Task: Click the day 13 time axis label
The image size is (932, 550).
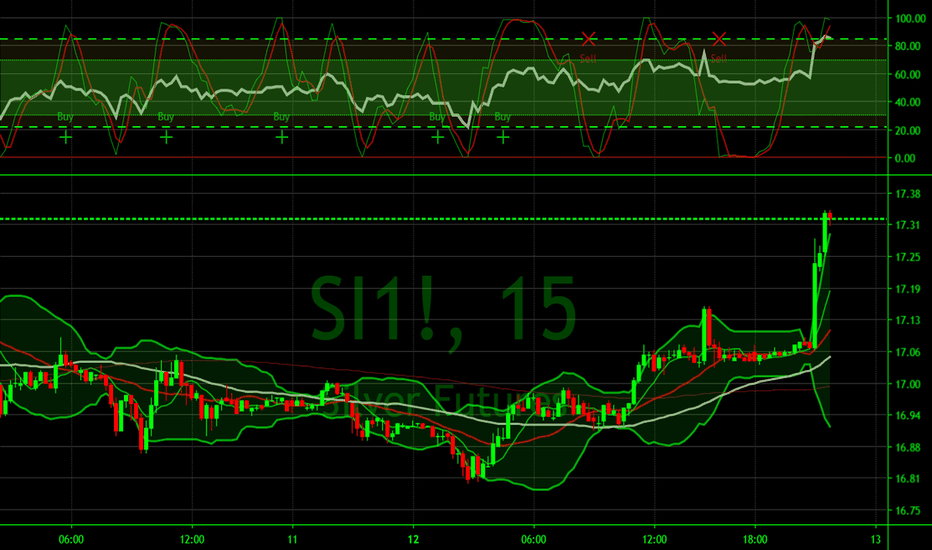Action: 876,540
